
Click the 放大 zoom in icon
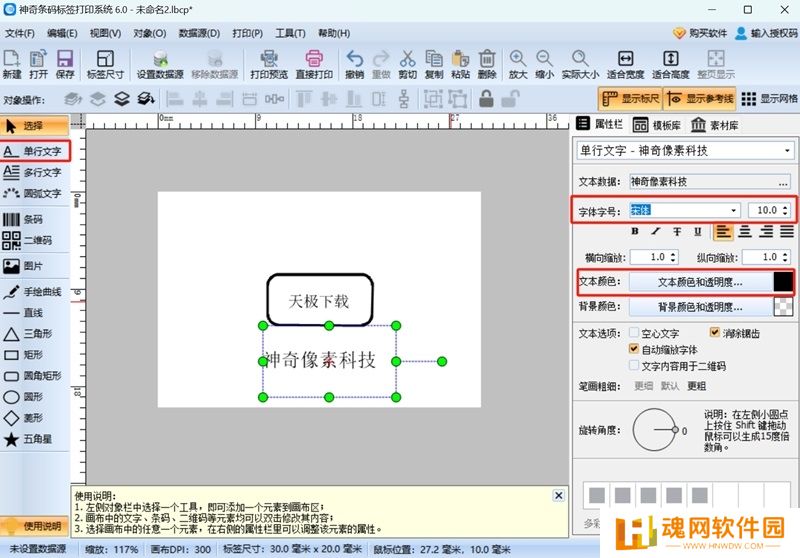[517, 64]
